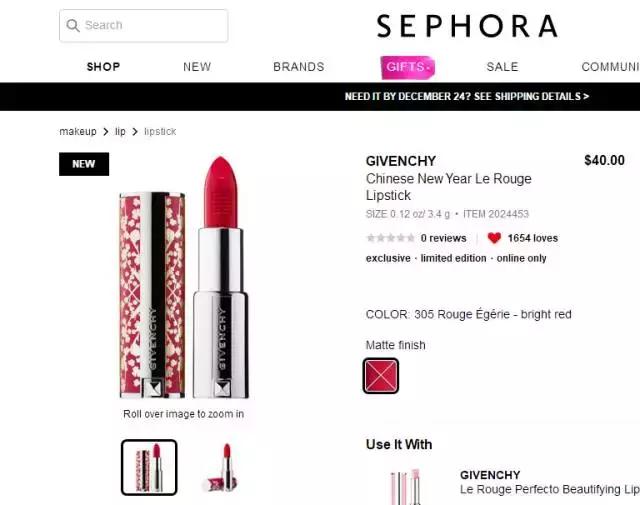Viewport: 640px width, 505px height.
Task: Click the search magnifier icon
Action: point(73,25)
